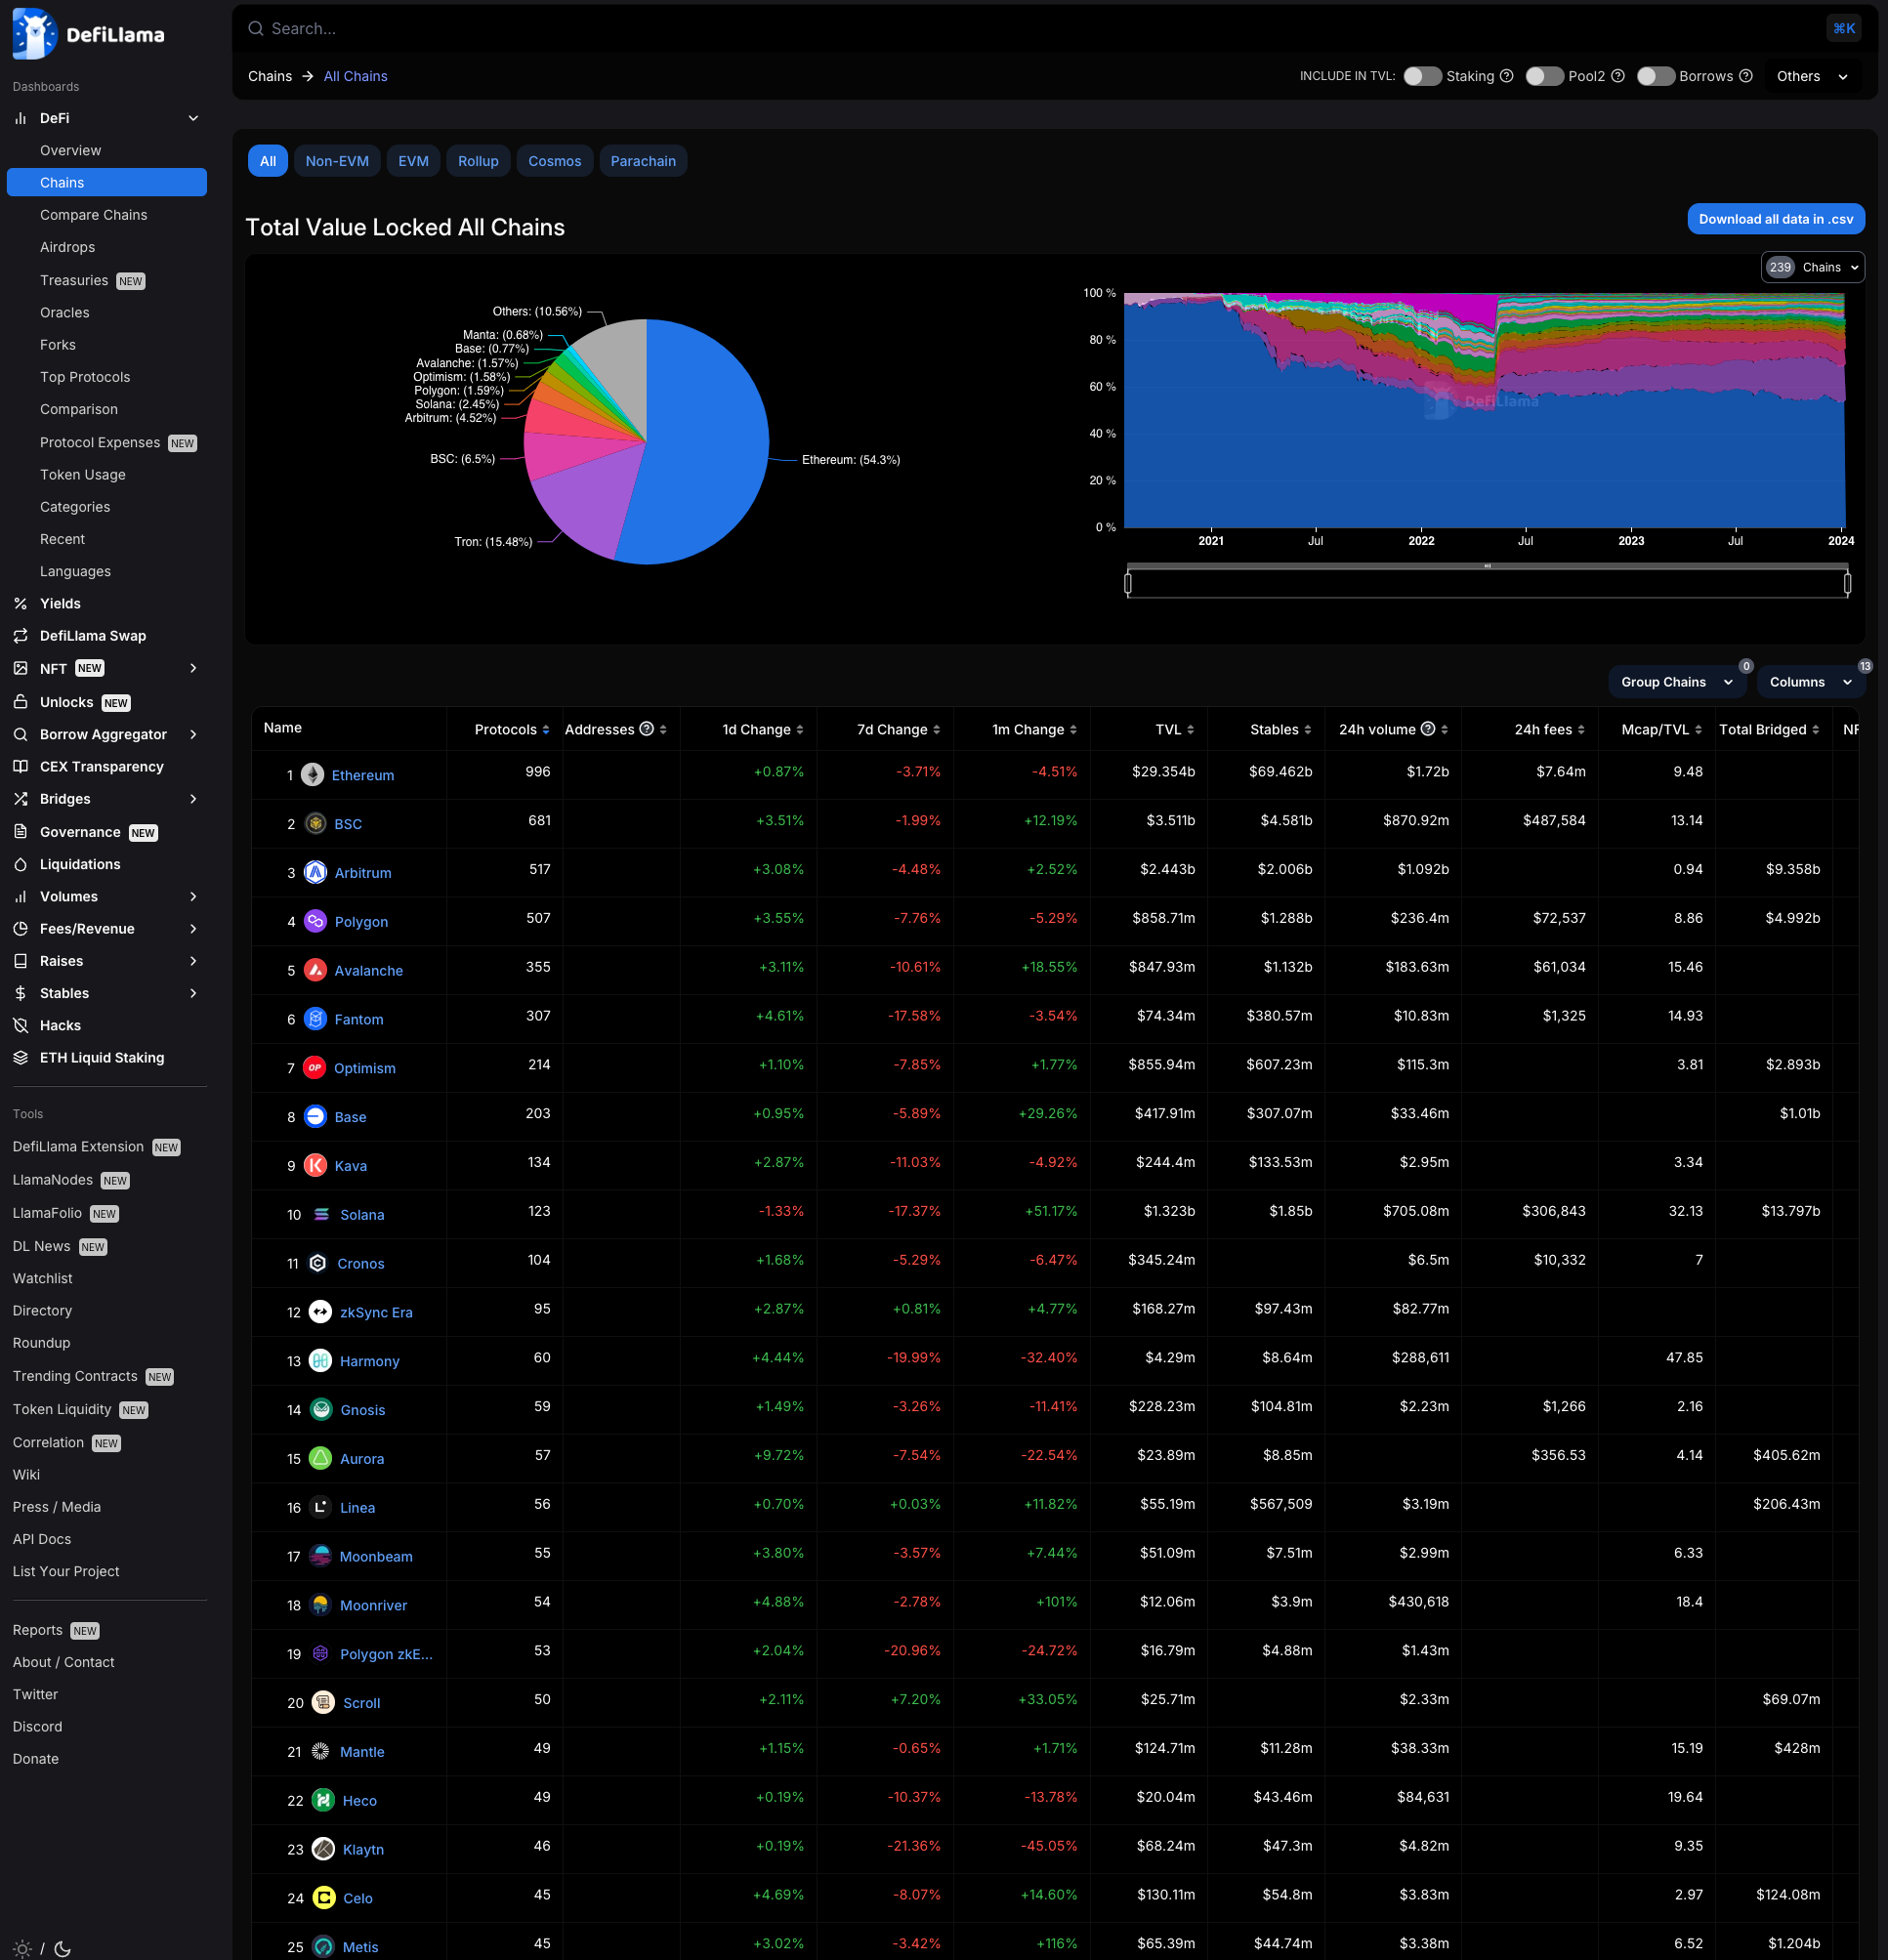The image size is (1888, 1960).
Task: Click the DefiLlama logo icon
Action: 35,33
